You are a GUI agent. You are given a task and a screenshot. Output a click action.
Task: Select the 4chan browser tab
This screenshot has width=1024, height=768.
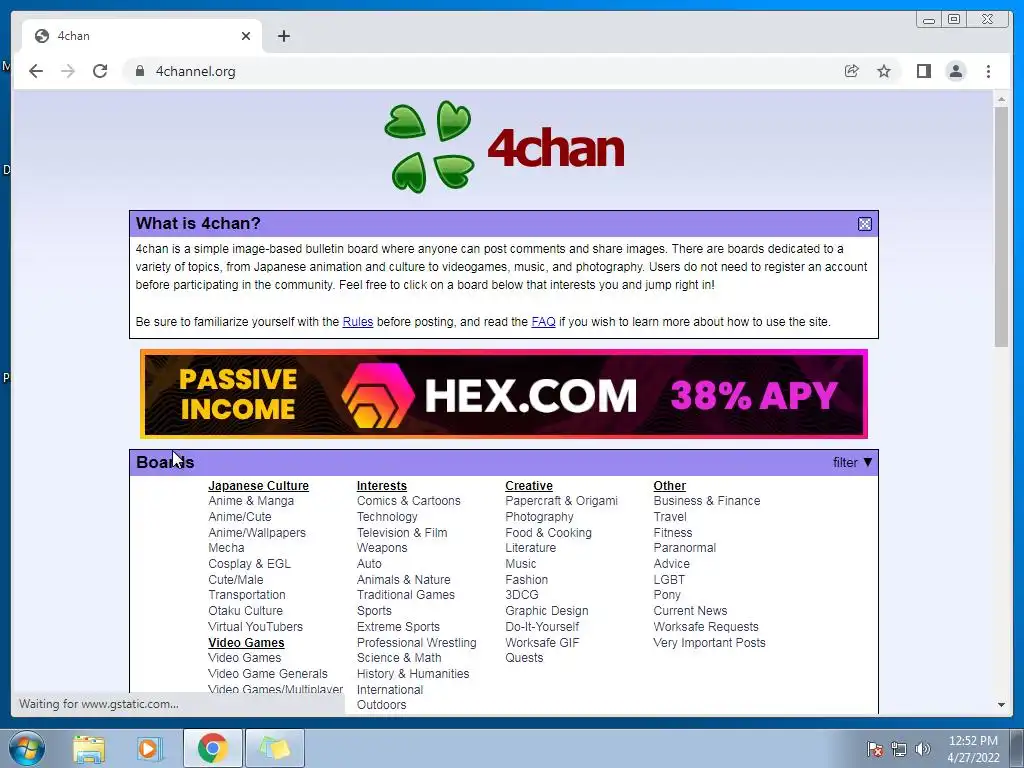(142, 36)
